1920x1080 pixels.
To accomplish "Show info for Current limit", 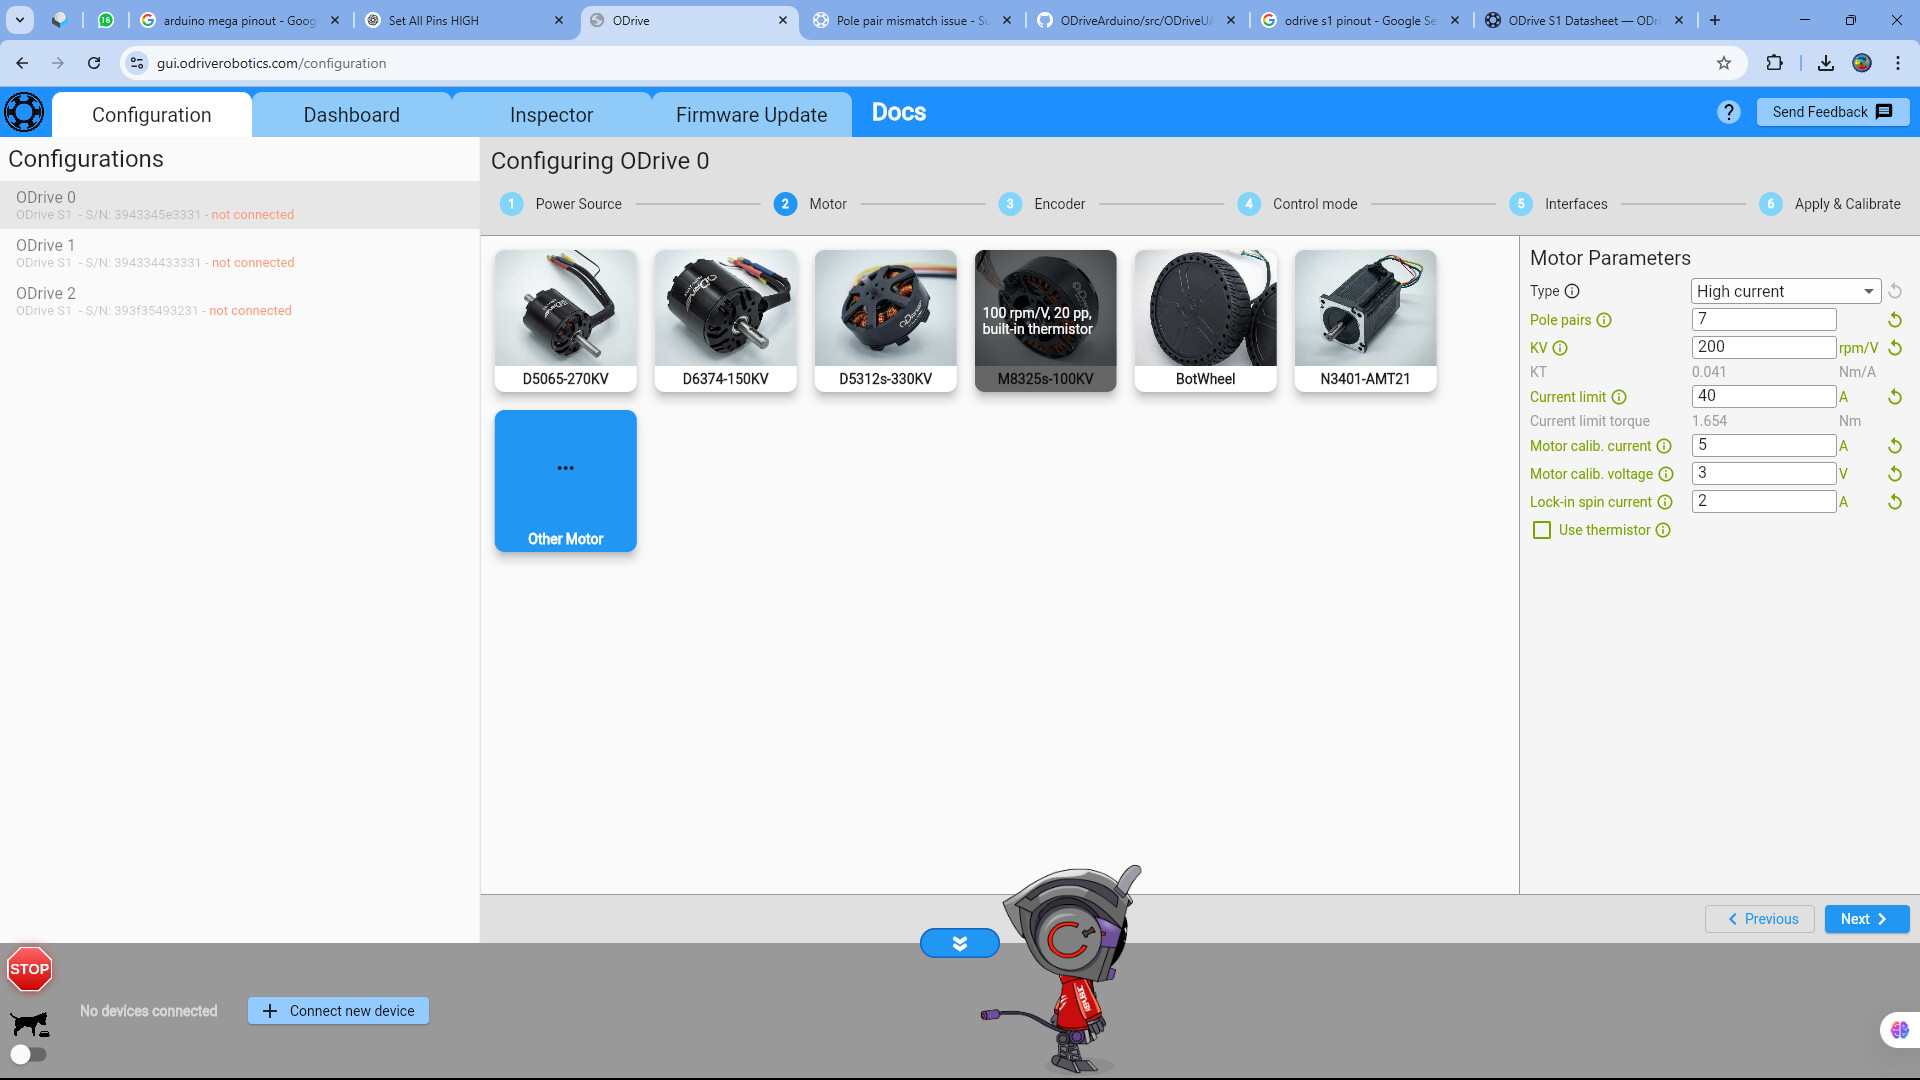I will [x=1619, y=397].
